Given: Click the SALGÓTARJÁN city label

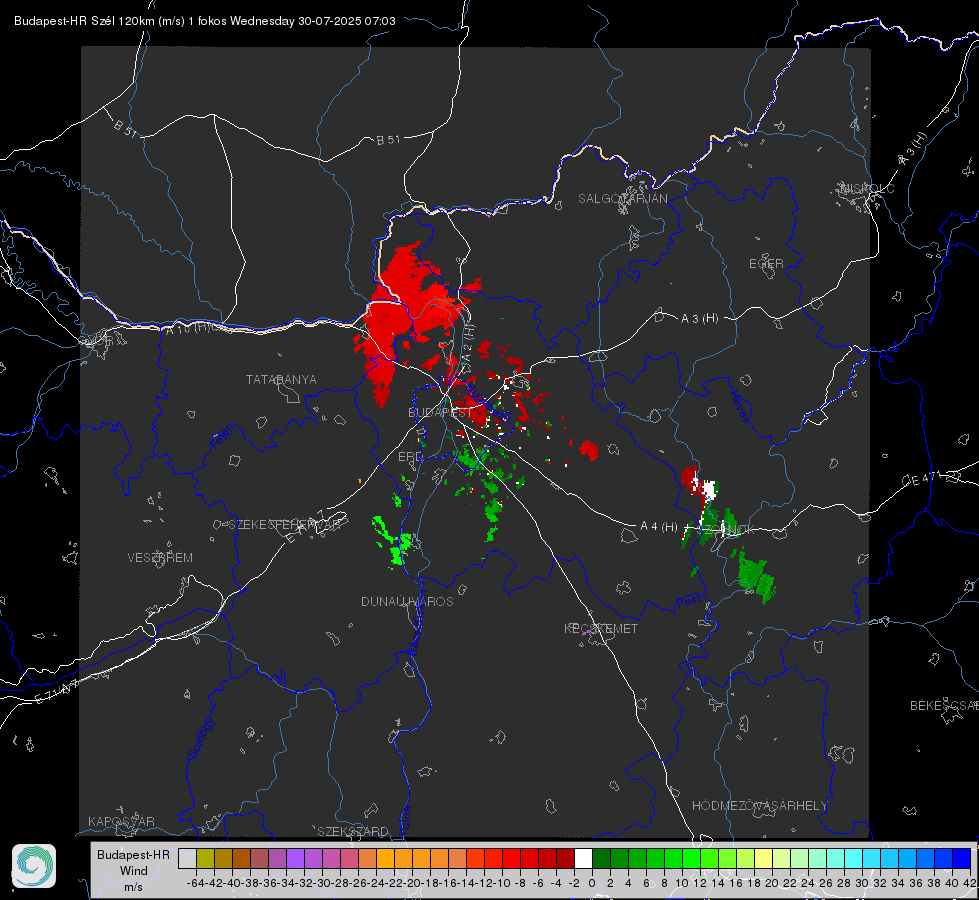Looking at the screenshot, I should (622, 199).
